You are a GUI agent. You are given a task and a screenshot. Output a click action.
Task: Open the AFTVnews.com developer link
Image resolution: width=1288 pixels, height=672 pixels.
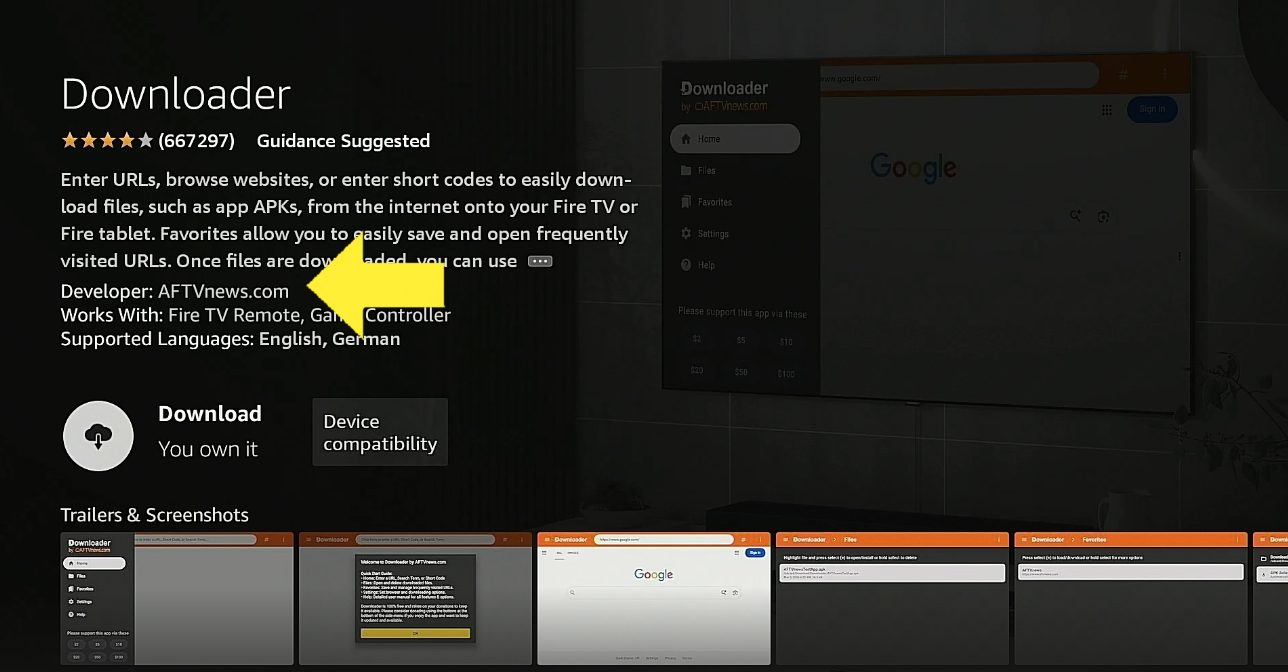click(222, 291)
